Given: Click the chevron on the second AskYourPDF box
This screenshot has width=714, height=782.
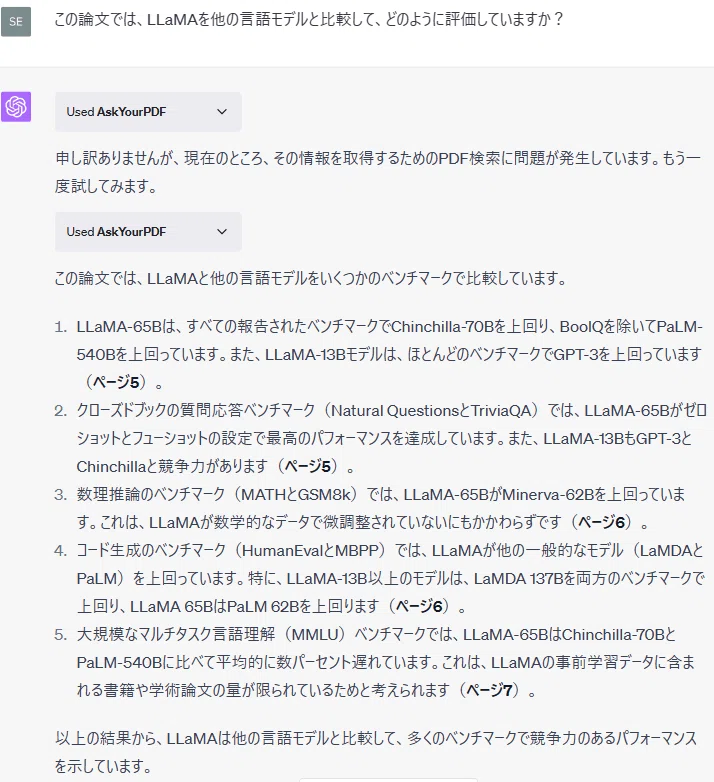Looking at the screenshot, I should coord(222,232).
